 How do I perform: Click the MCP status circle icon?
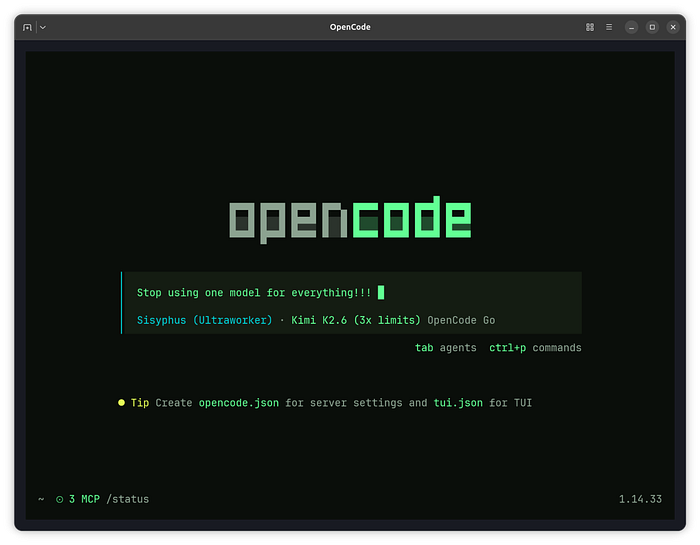coord(59,499)
